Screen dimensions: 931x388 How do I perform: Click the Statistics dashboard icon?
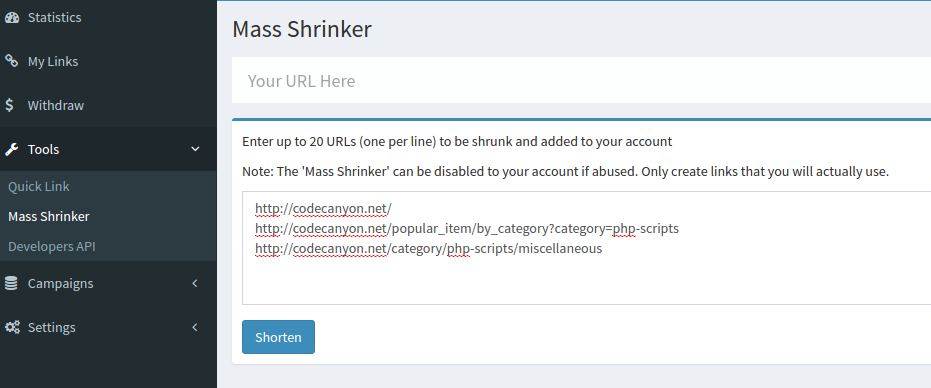[11, 17]
